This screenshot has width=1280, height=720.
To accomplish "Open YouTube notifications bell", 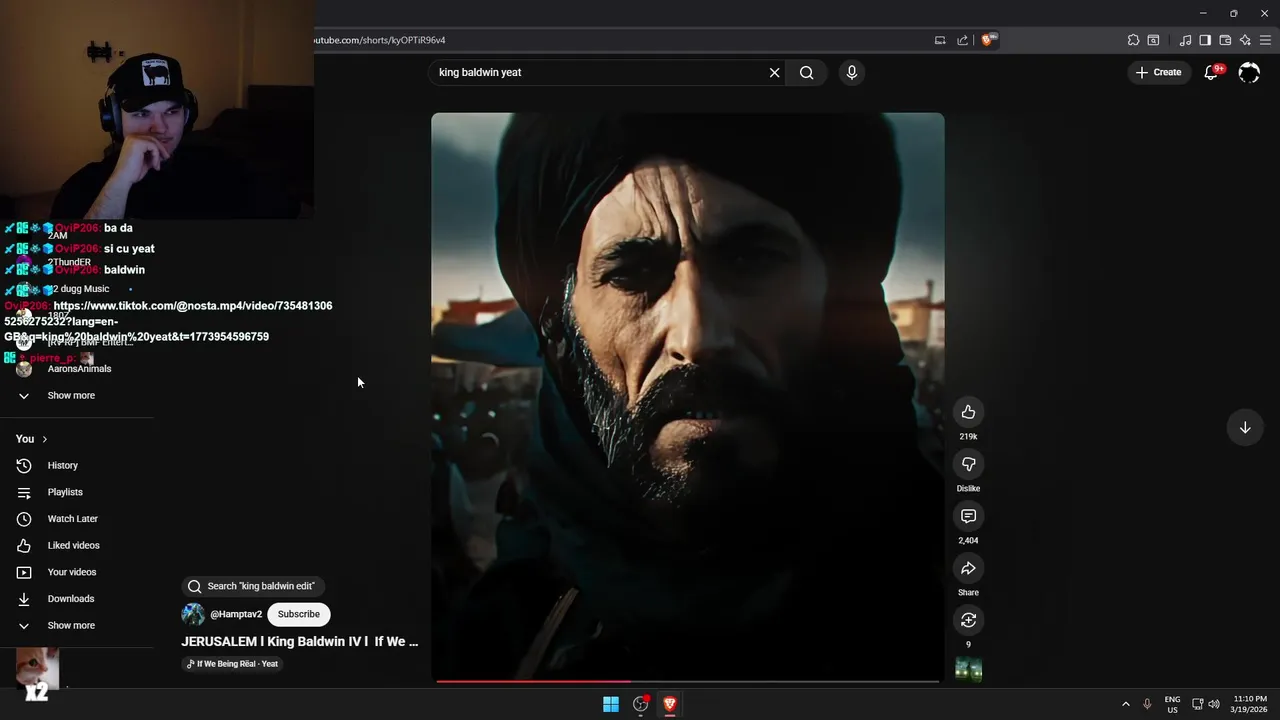I will [x=1212, y=72].
